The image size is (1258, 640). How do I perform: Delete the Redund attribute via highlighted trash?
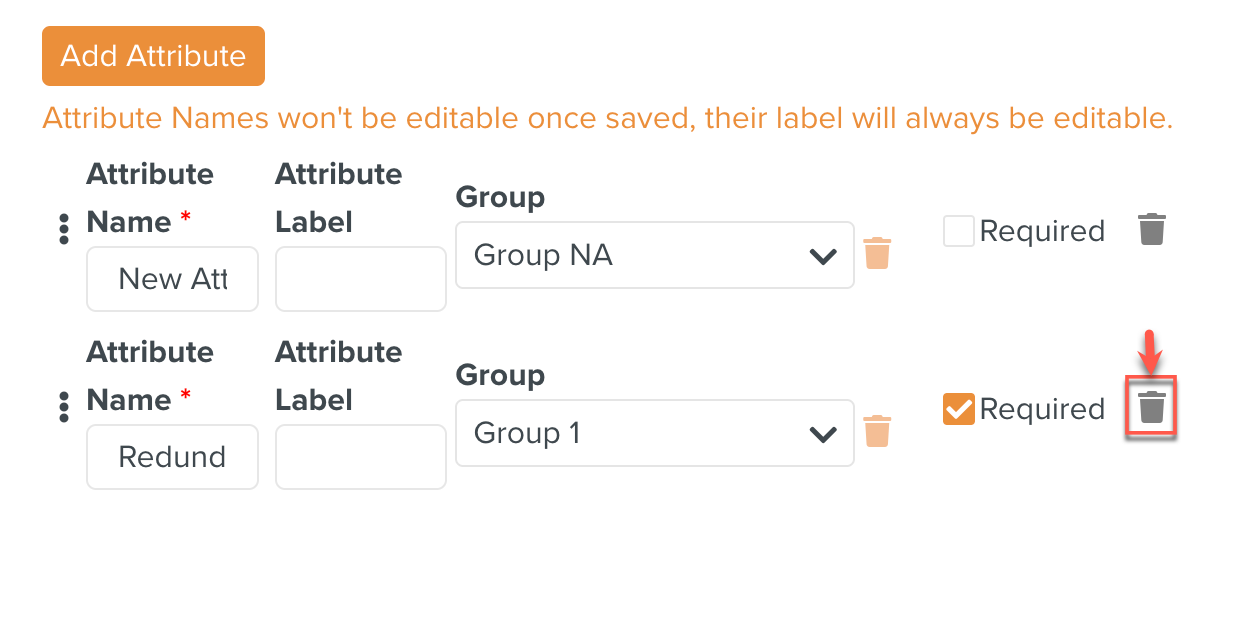pos(1152,407)
